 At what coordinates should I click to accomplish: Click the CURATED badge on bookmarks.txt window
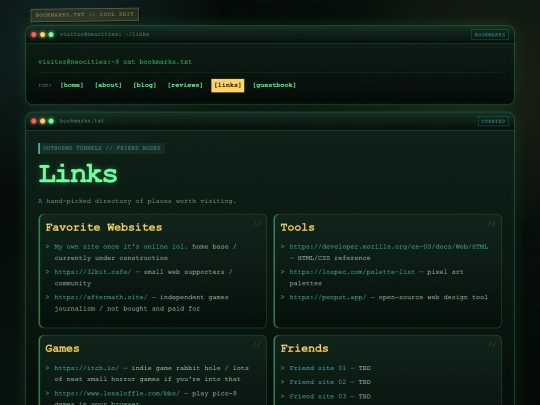493,121
